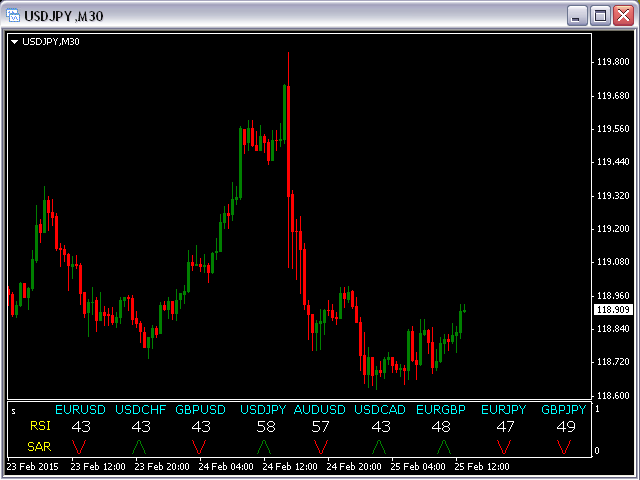Click the 118.960 price scale label
The height and width of the screenshot is (480, 640).
613,296
